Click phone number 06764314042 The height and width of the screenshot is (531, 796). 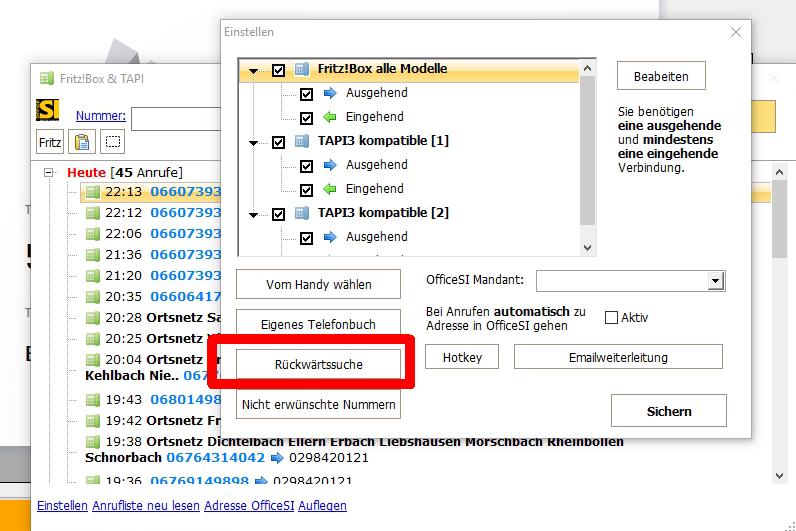point(216,458)
